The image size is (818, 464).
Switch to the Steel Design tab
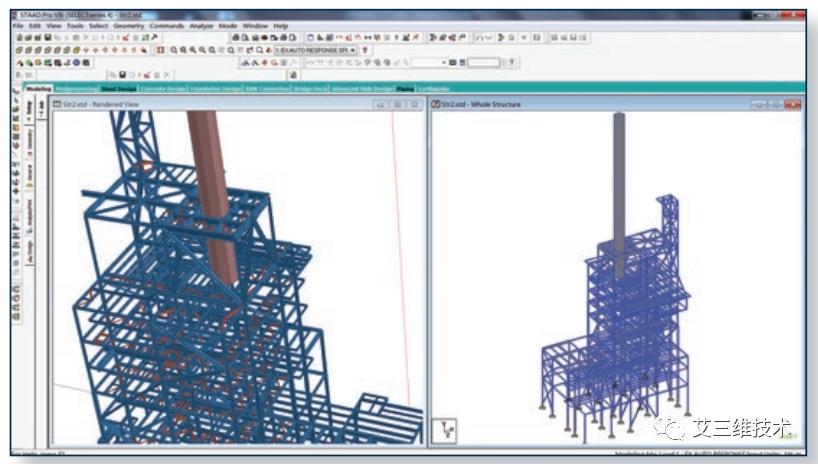click(119, 89)
